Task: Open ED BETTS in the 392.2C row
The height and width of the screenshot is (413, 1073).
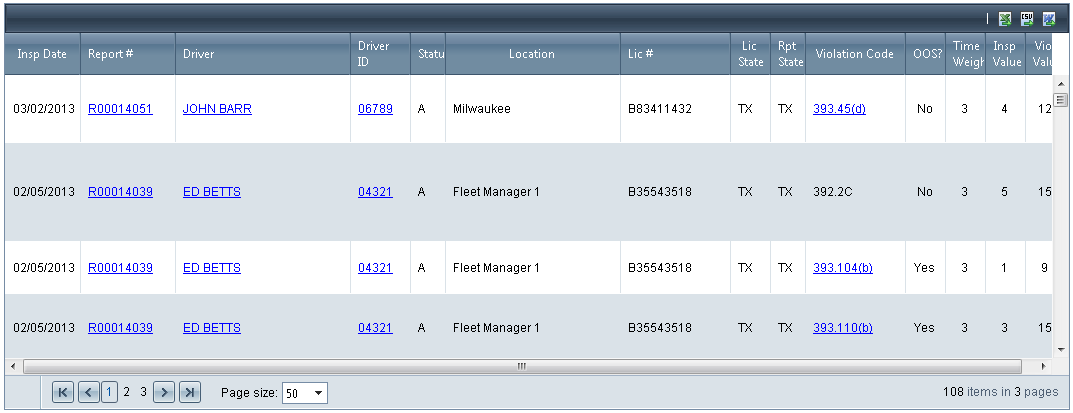Action: coord(211,192)
